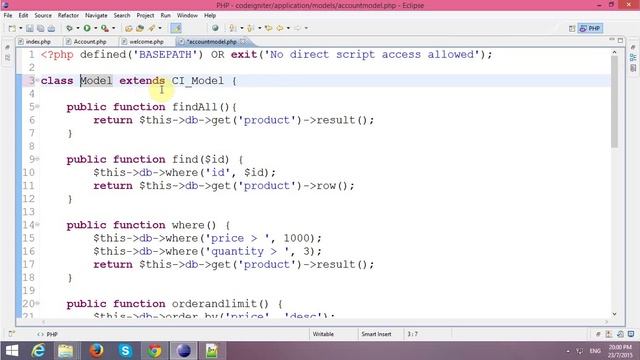640x360 pixels.
Task: Click the Debug toolbar icon
Action: pyautogui.click(x=69, y=28)
